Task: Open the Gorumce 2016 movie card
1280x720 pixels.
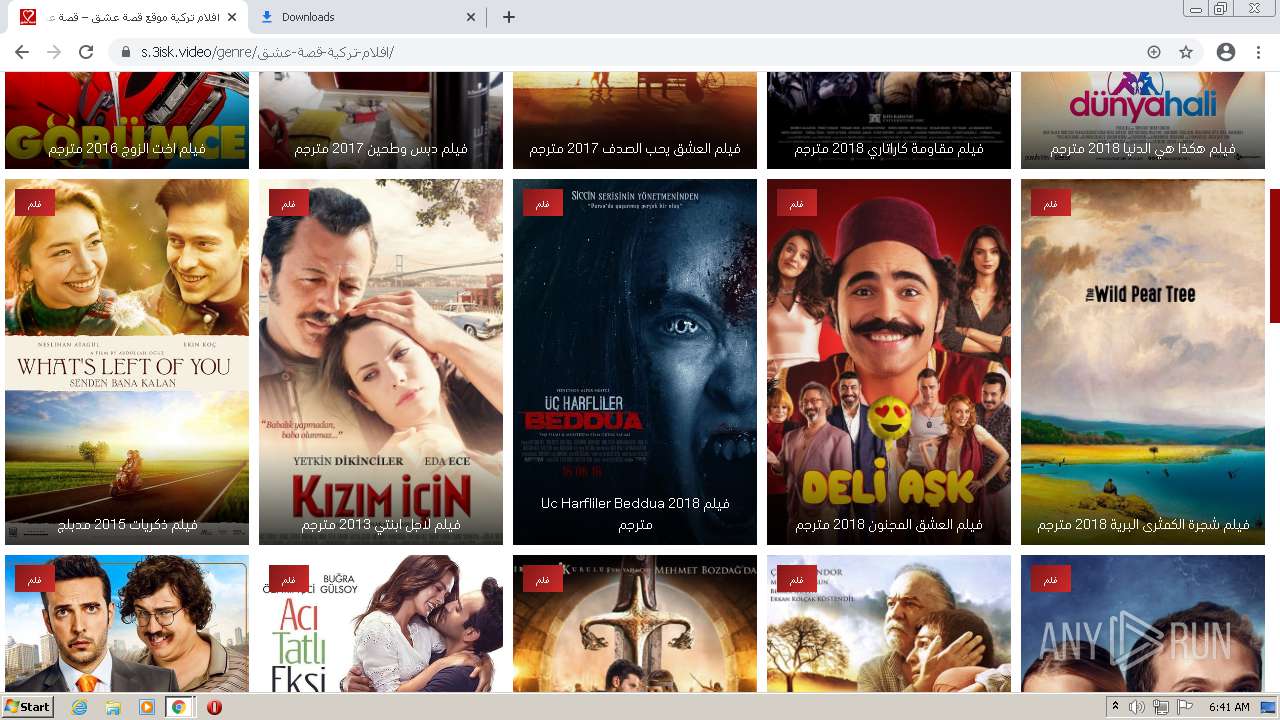Action: (127, 121)
